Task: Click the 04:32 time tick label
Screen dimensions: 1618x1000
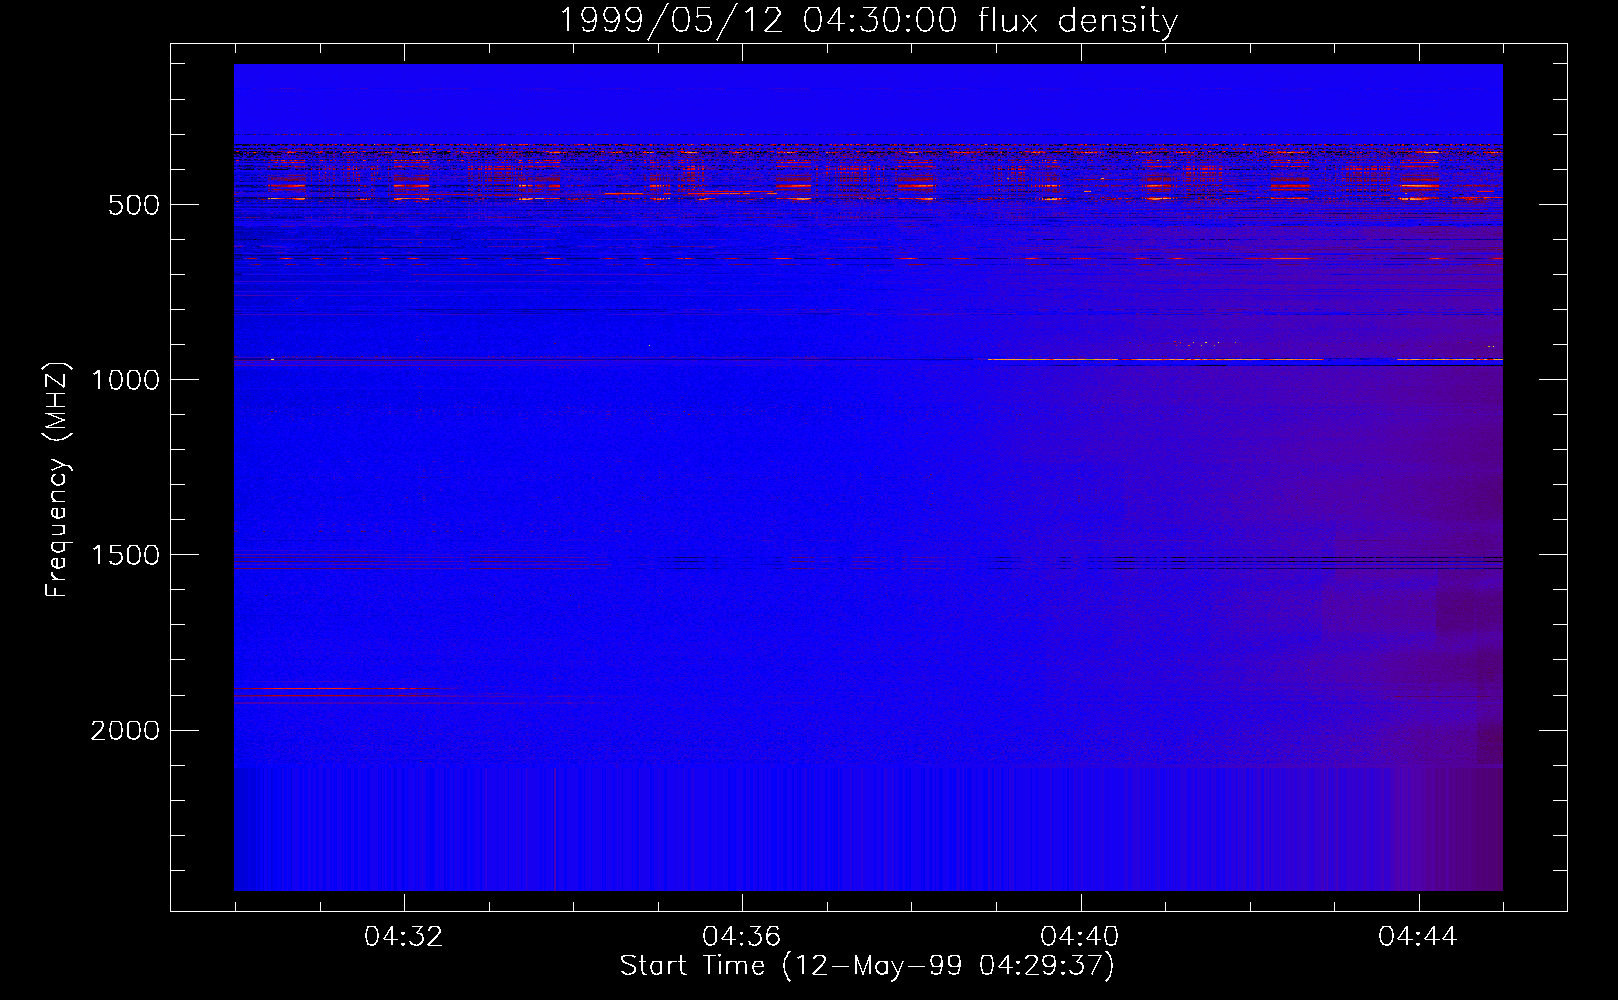Action: 404,937
